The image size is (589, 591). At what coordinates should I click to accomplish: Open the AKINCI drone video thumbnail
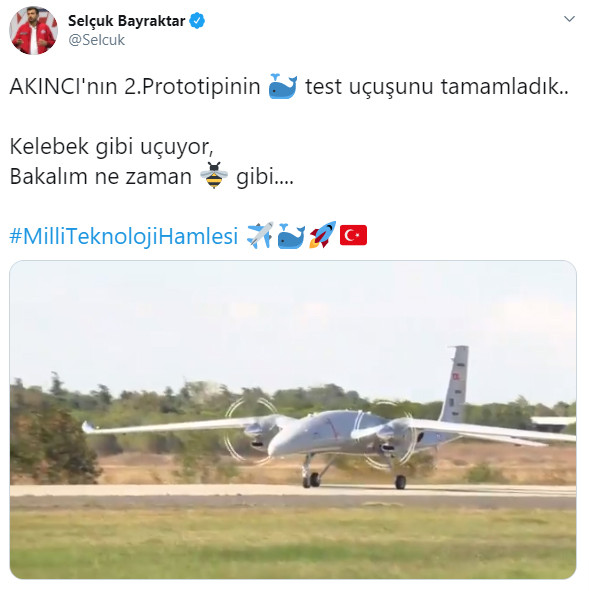point(293,420)
